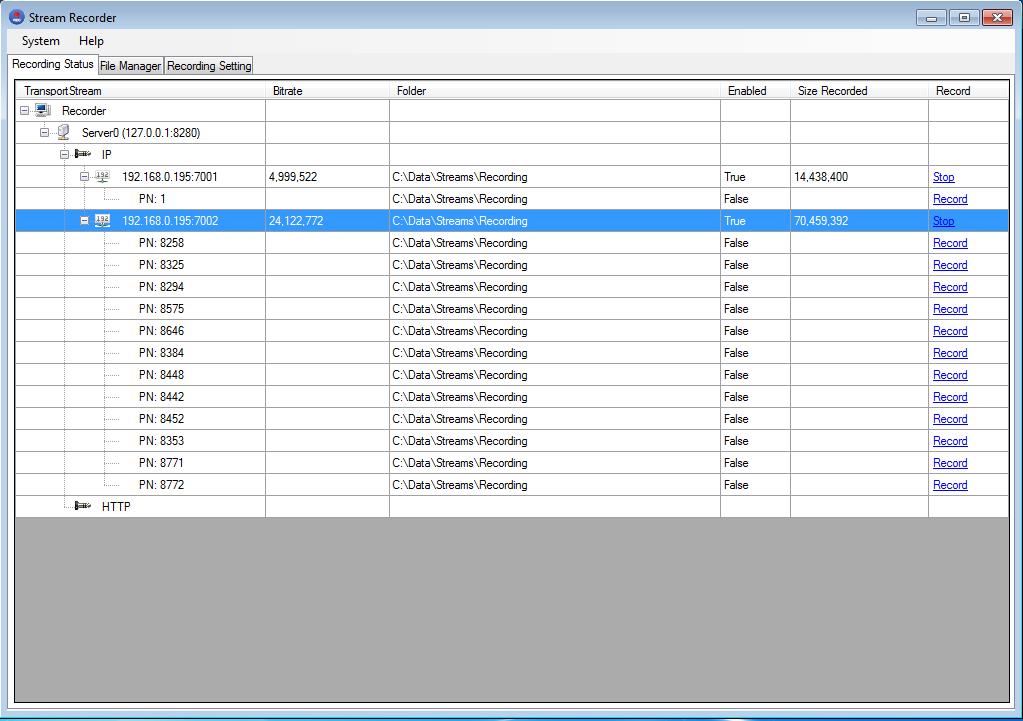Collapse the Server0 tree node
1023x721 pixels.
pos(45,133)
